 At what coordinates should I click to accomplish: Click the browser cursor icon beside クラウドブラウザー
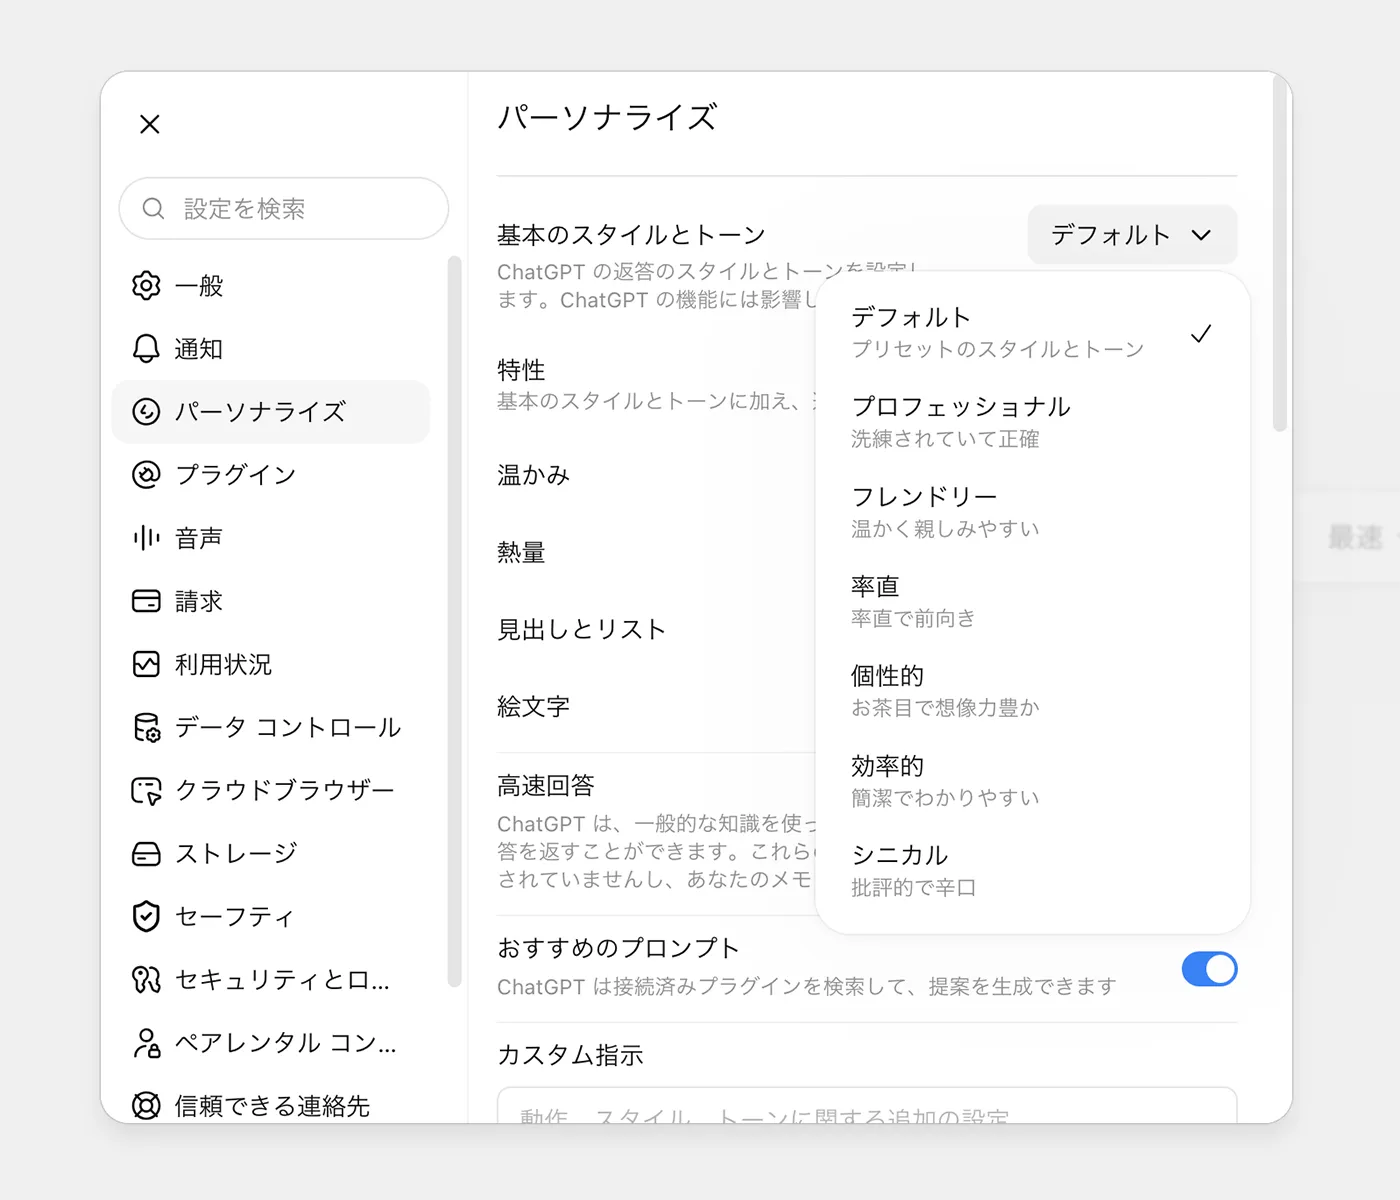(146, 790)
